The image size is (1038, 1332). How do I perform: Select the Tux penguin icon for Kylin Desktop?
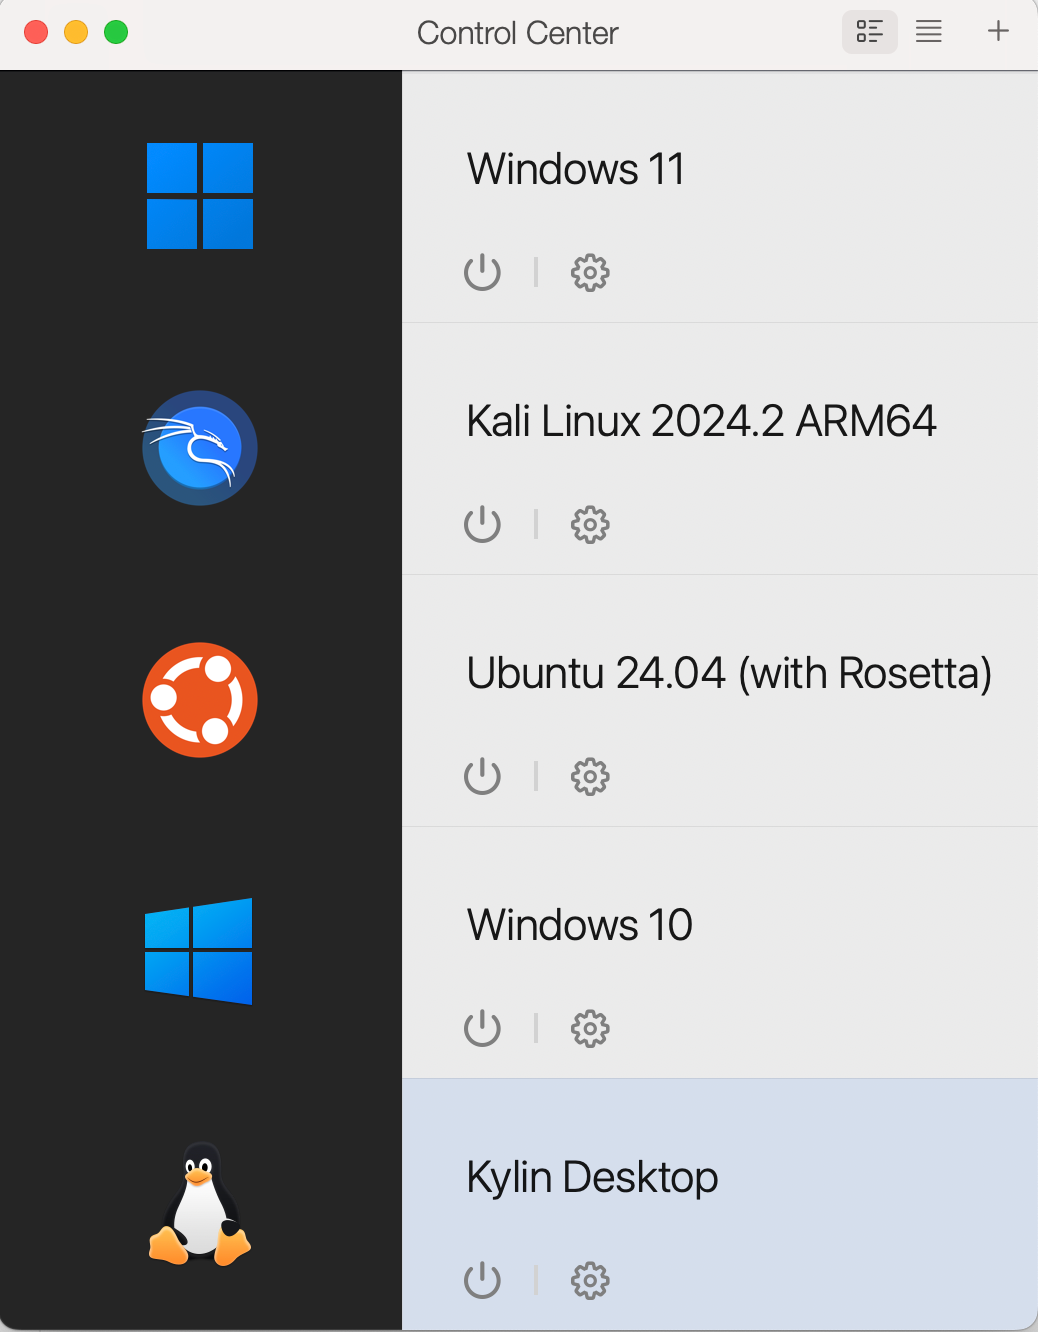click(x=200, y=1203)
